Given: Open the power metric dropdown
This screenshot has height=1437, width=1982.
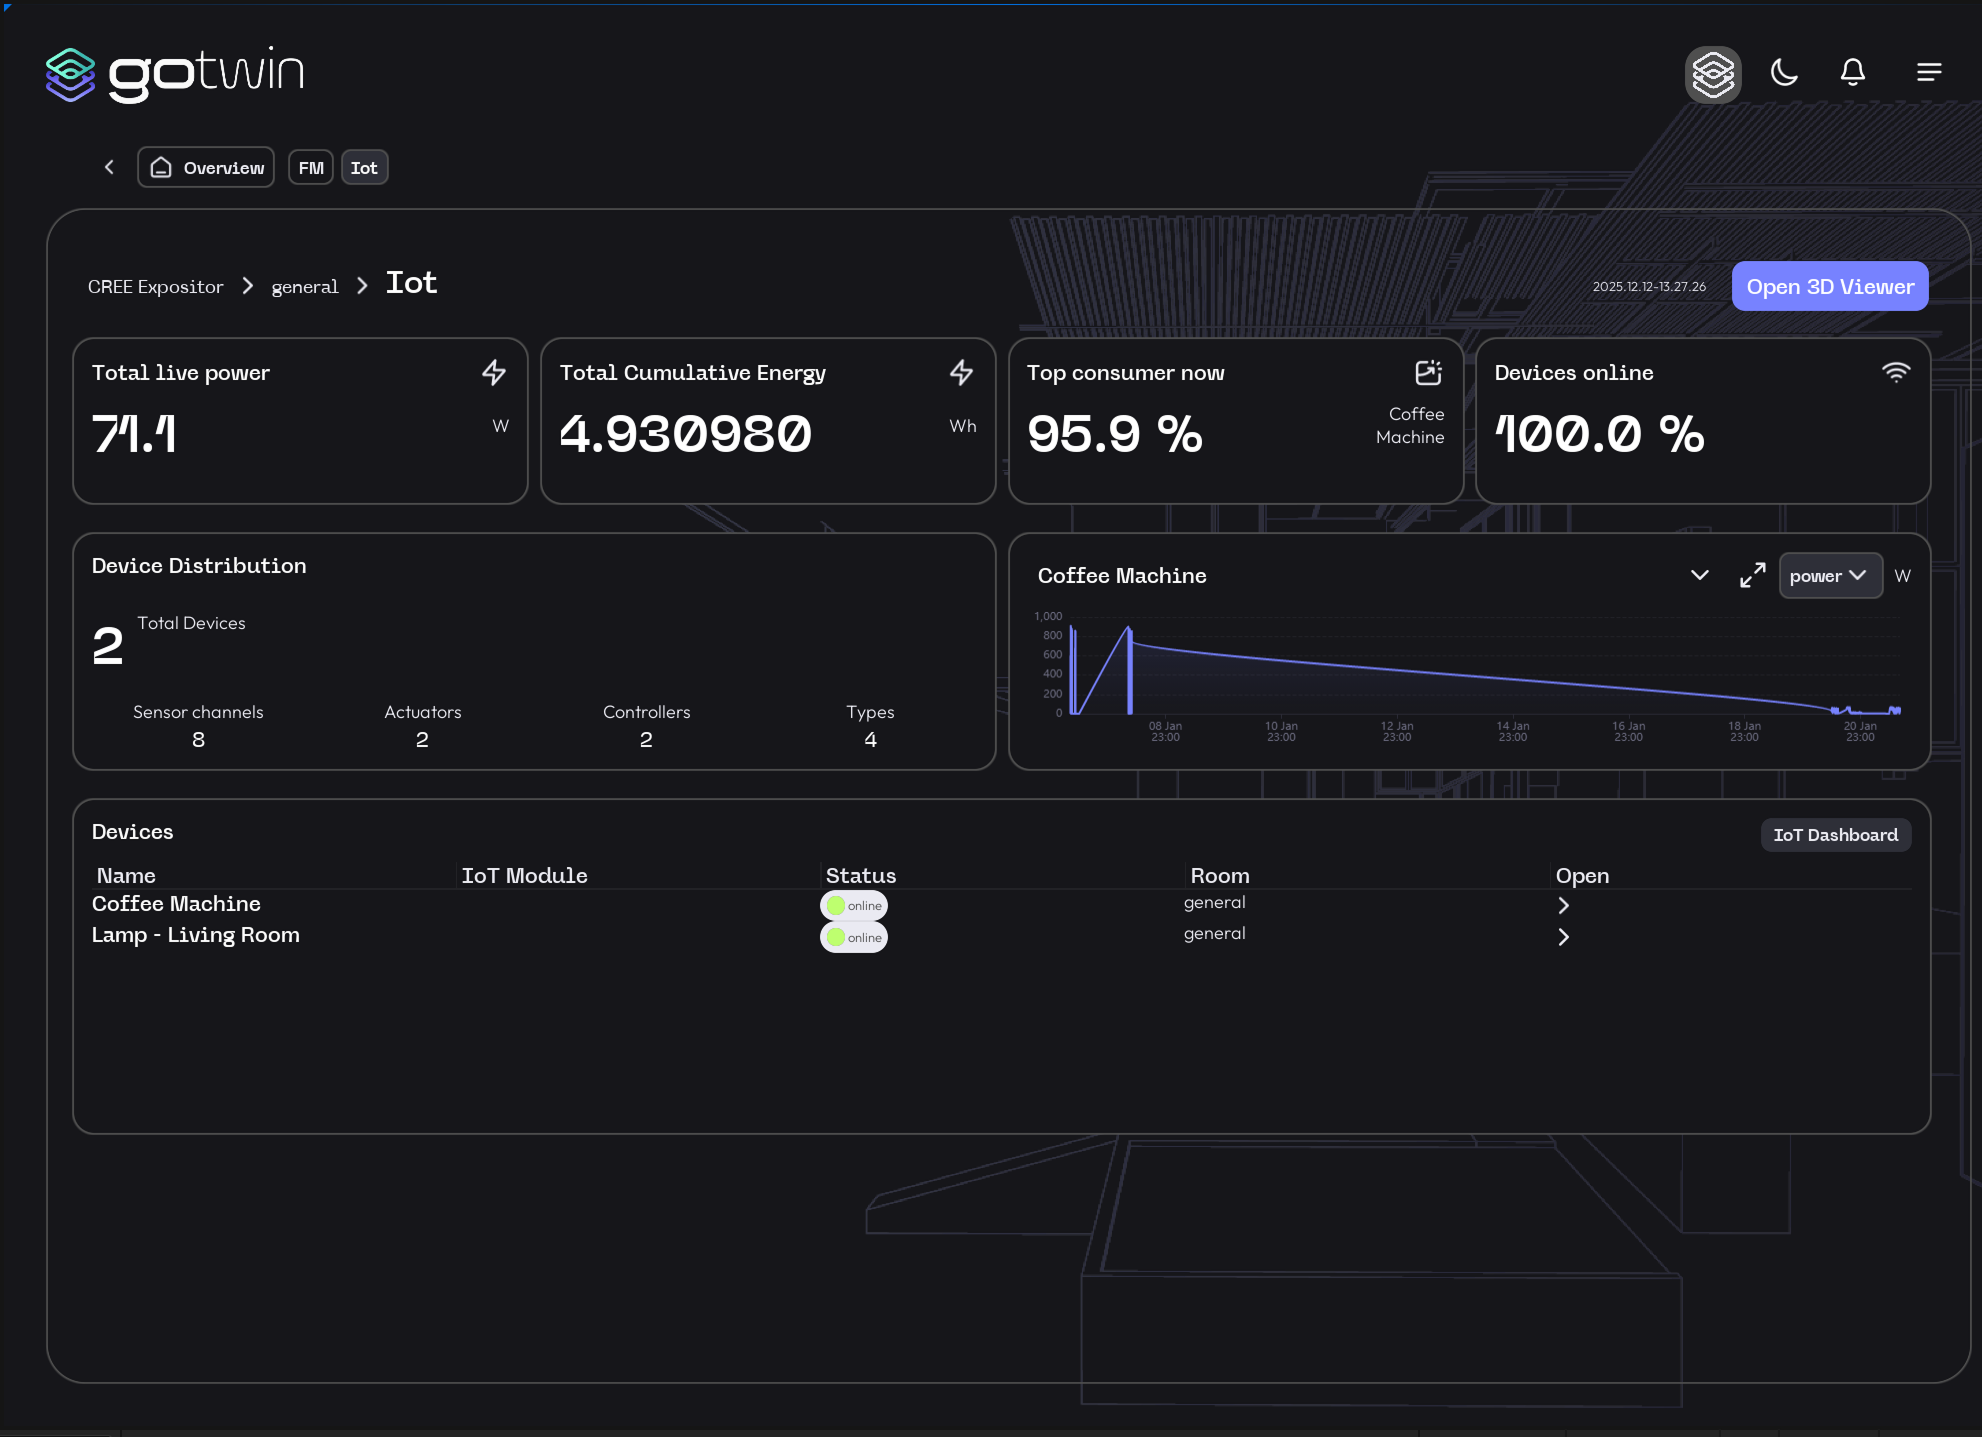Looking at the screenshot, I should click(1830, 576).
